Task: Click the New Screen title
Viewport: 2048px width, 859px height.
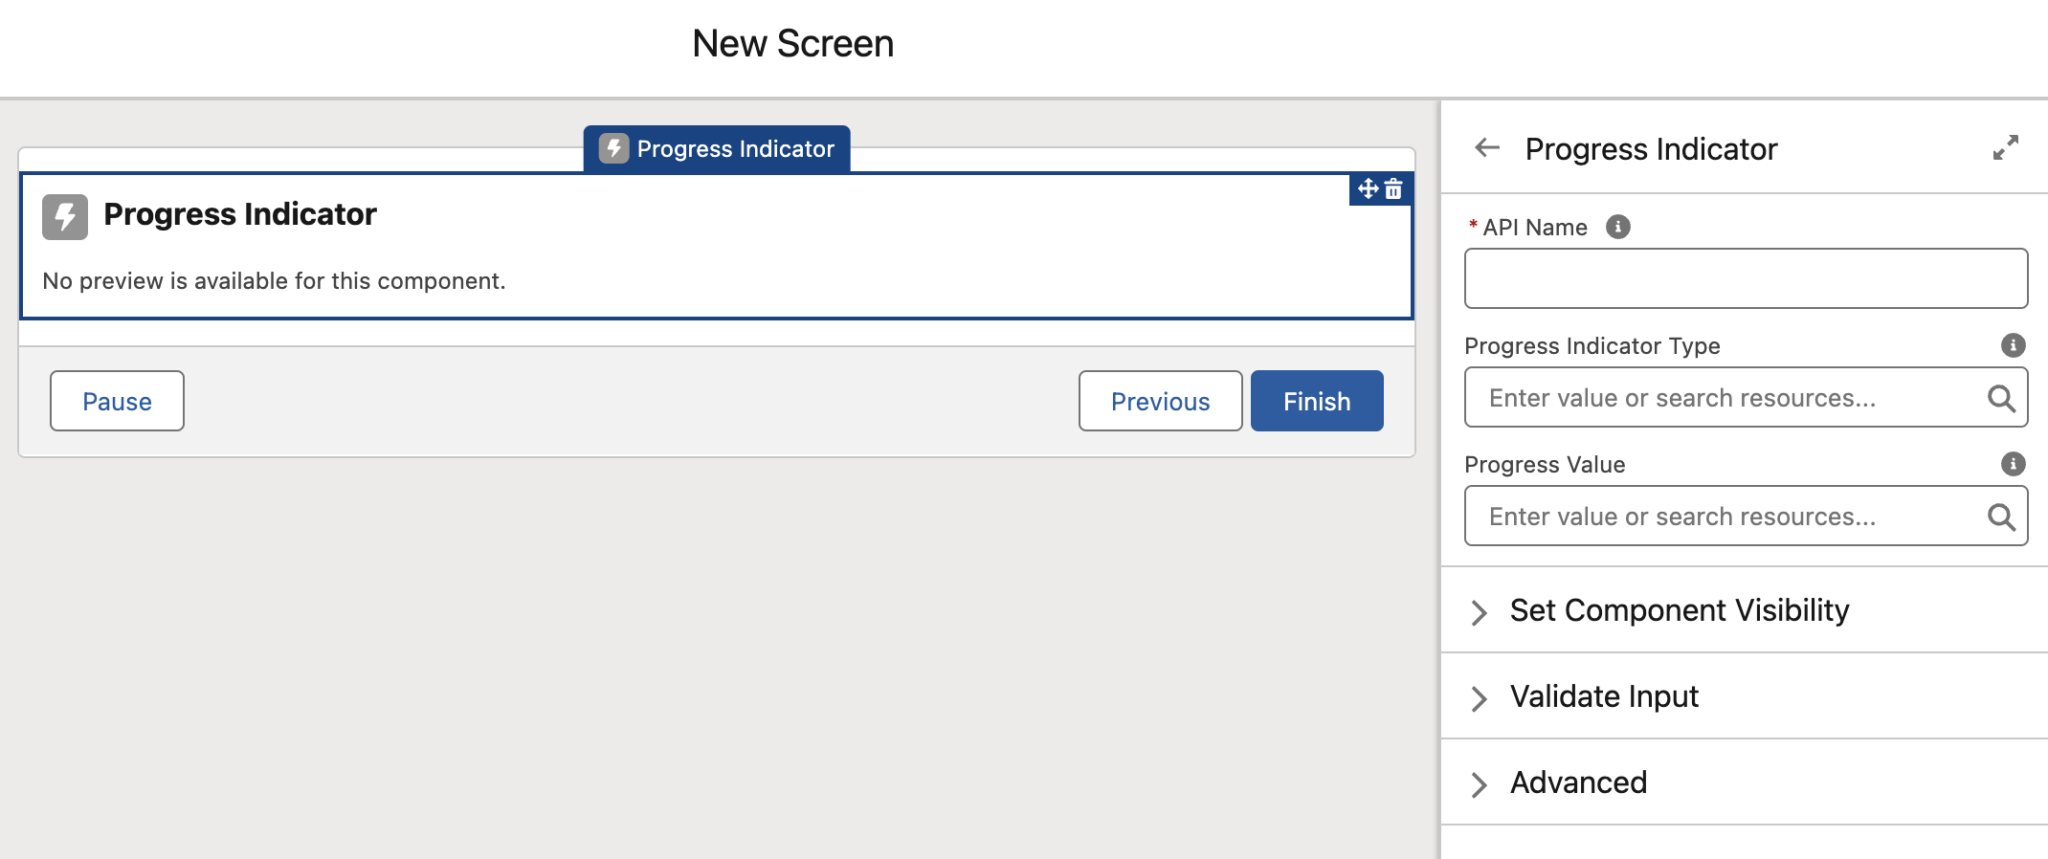Action: click(792, 42)
